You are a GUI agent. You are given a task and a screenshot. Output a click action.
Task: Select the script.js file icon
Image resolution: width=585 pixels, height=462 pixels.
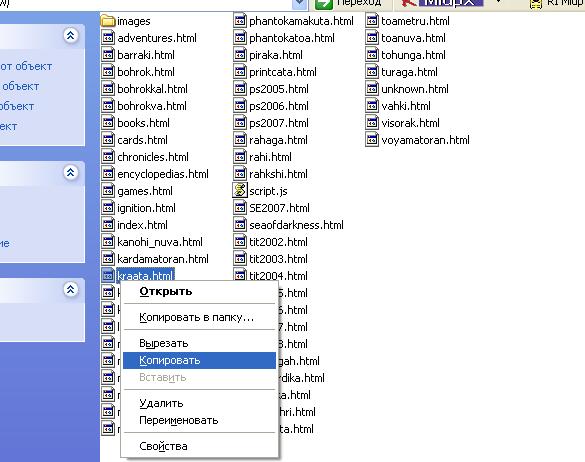point(240,190)
